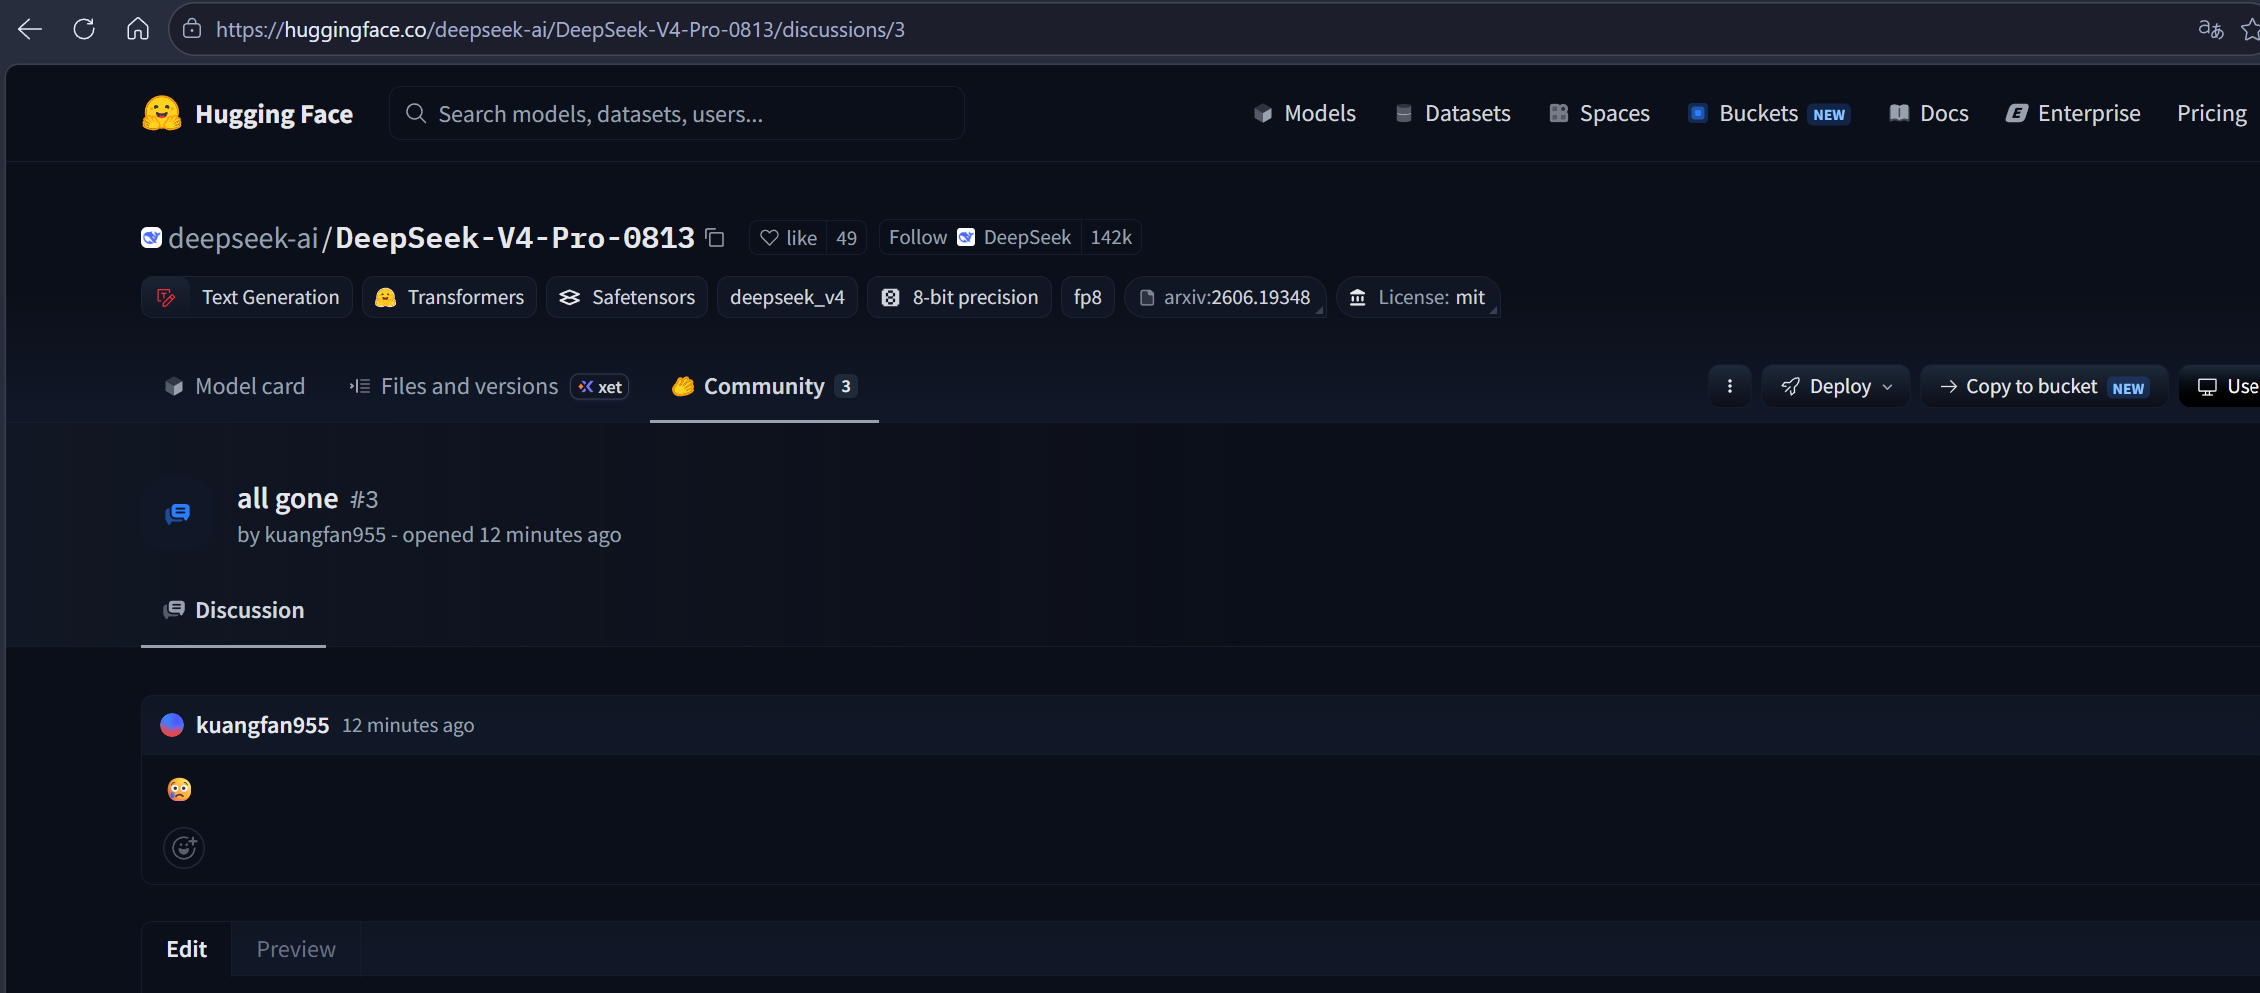Click the Hugging Face wordmark text
The height and width of the screenshot is (993, 2260).
274,114
